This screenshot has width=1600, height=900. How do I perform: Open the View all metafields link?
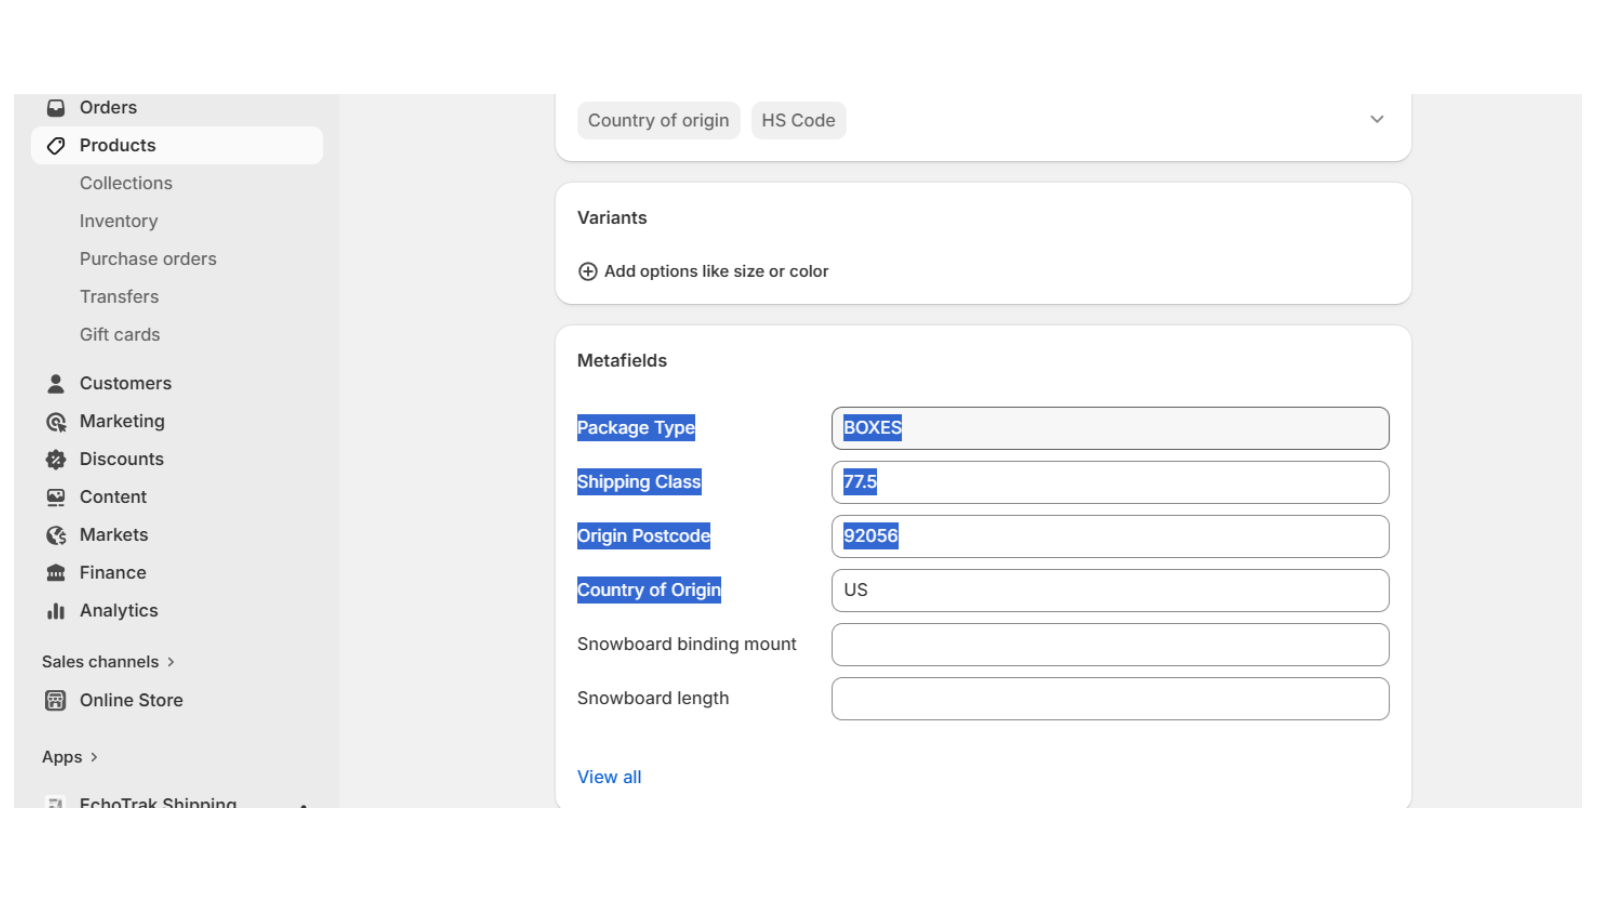609,777
